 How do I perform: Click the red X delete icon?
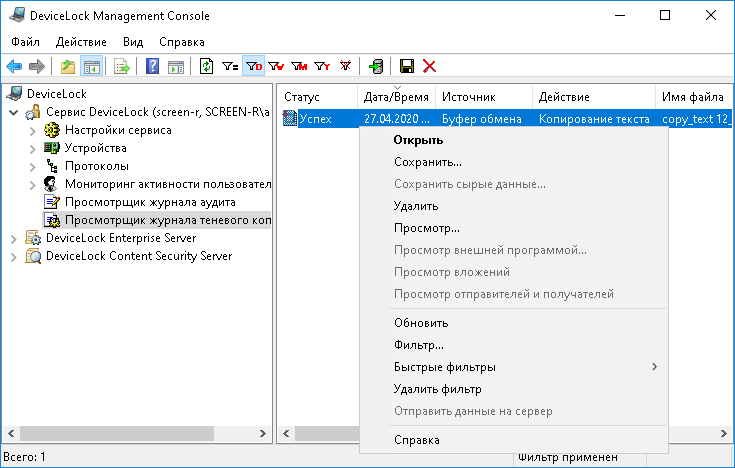click(430, 66)
